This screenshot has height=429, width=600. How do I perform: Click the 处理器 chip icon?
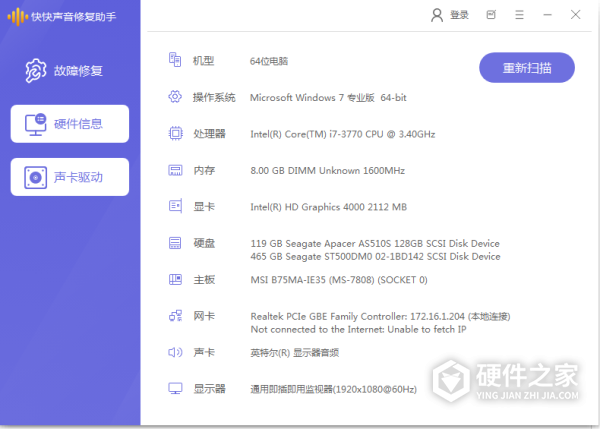pos(176,133)
